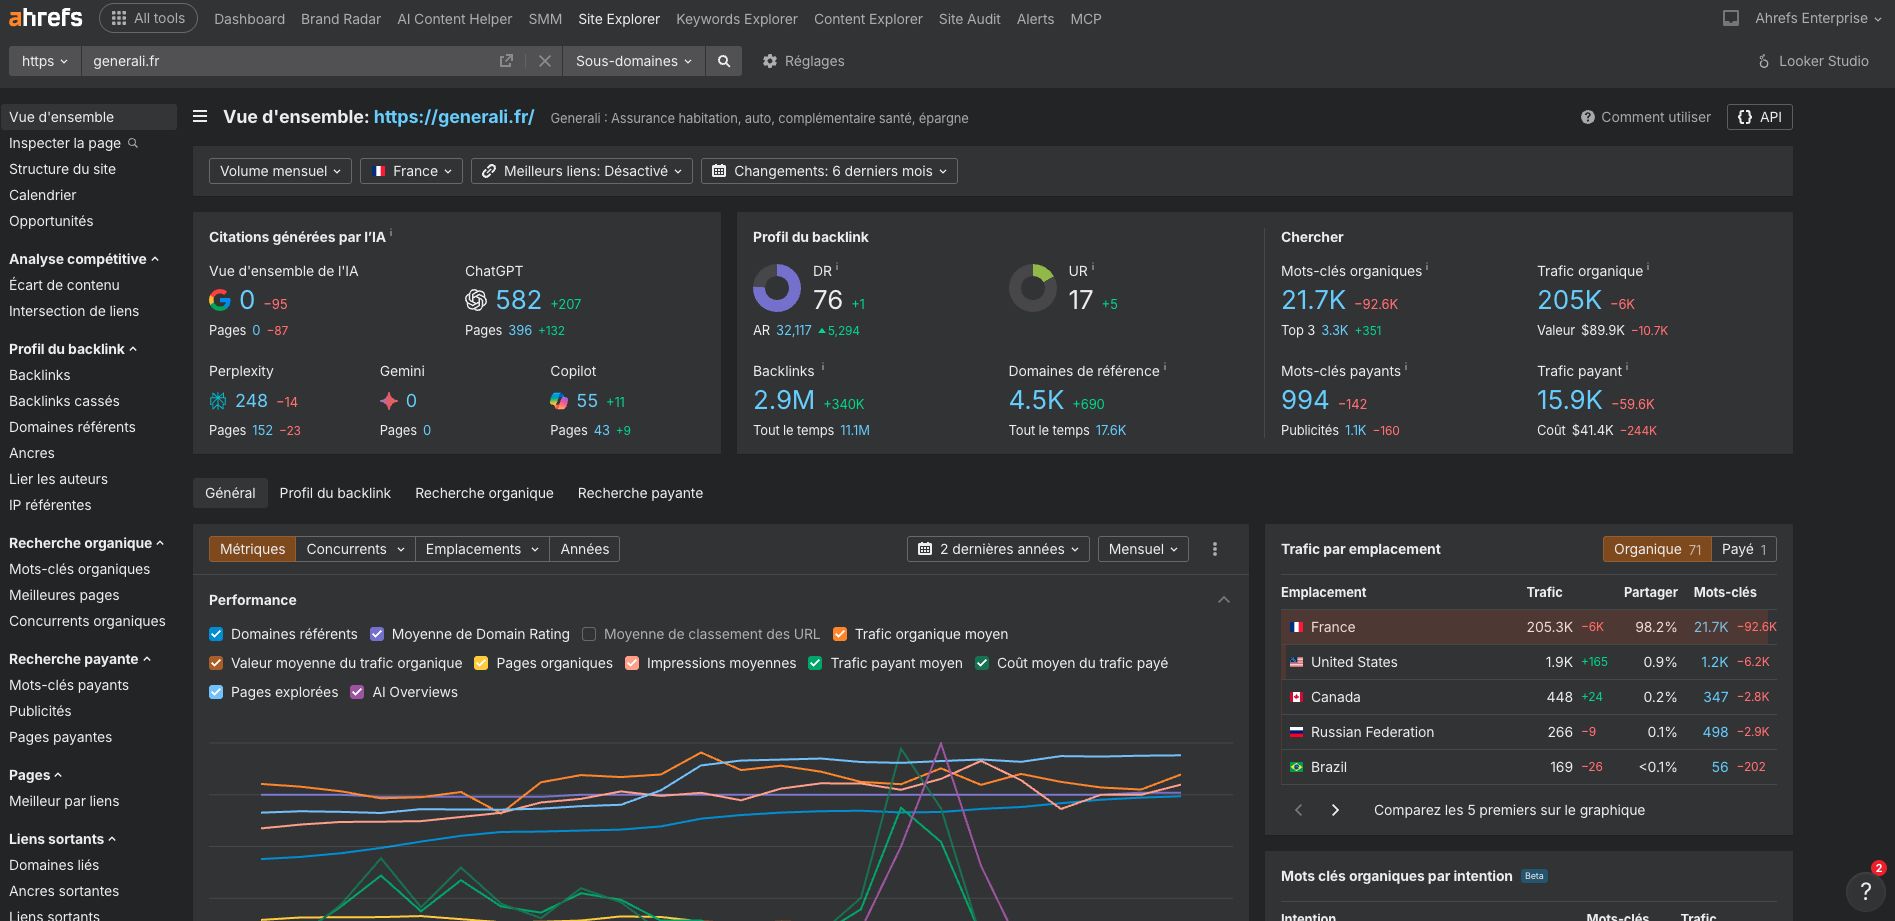Disable the AI Overviews checkbox
This screenshot has height=921, width=1895.
[356, 692]
